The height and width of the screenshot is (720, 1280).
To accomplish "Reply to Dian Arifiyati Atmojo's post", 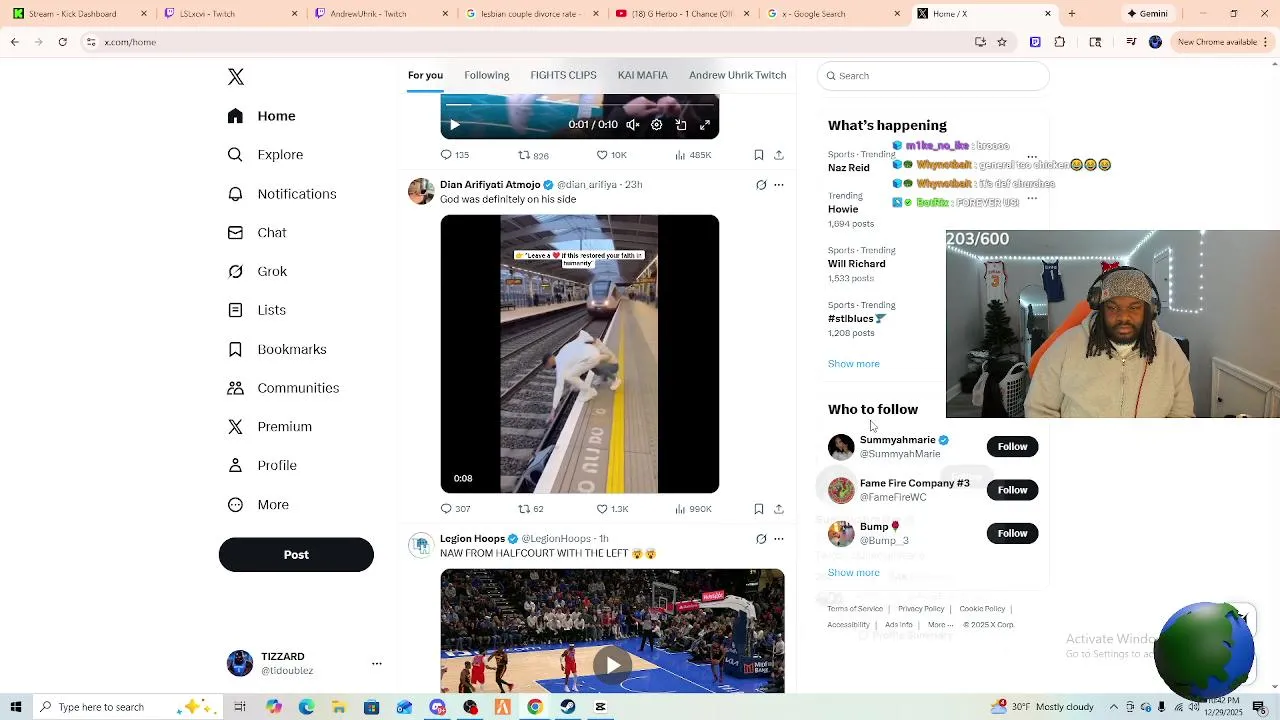I will (455, 509).
